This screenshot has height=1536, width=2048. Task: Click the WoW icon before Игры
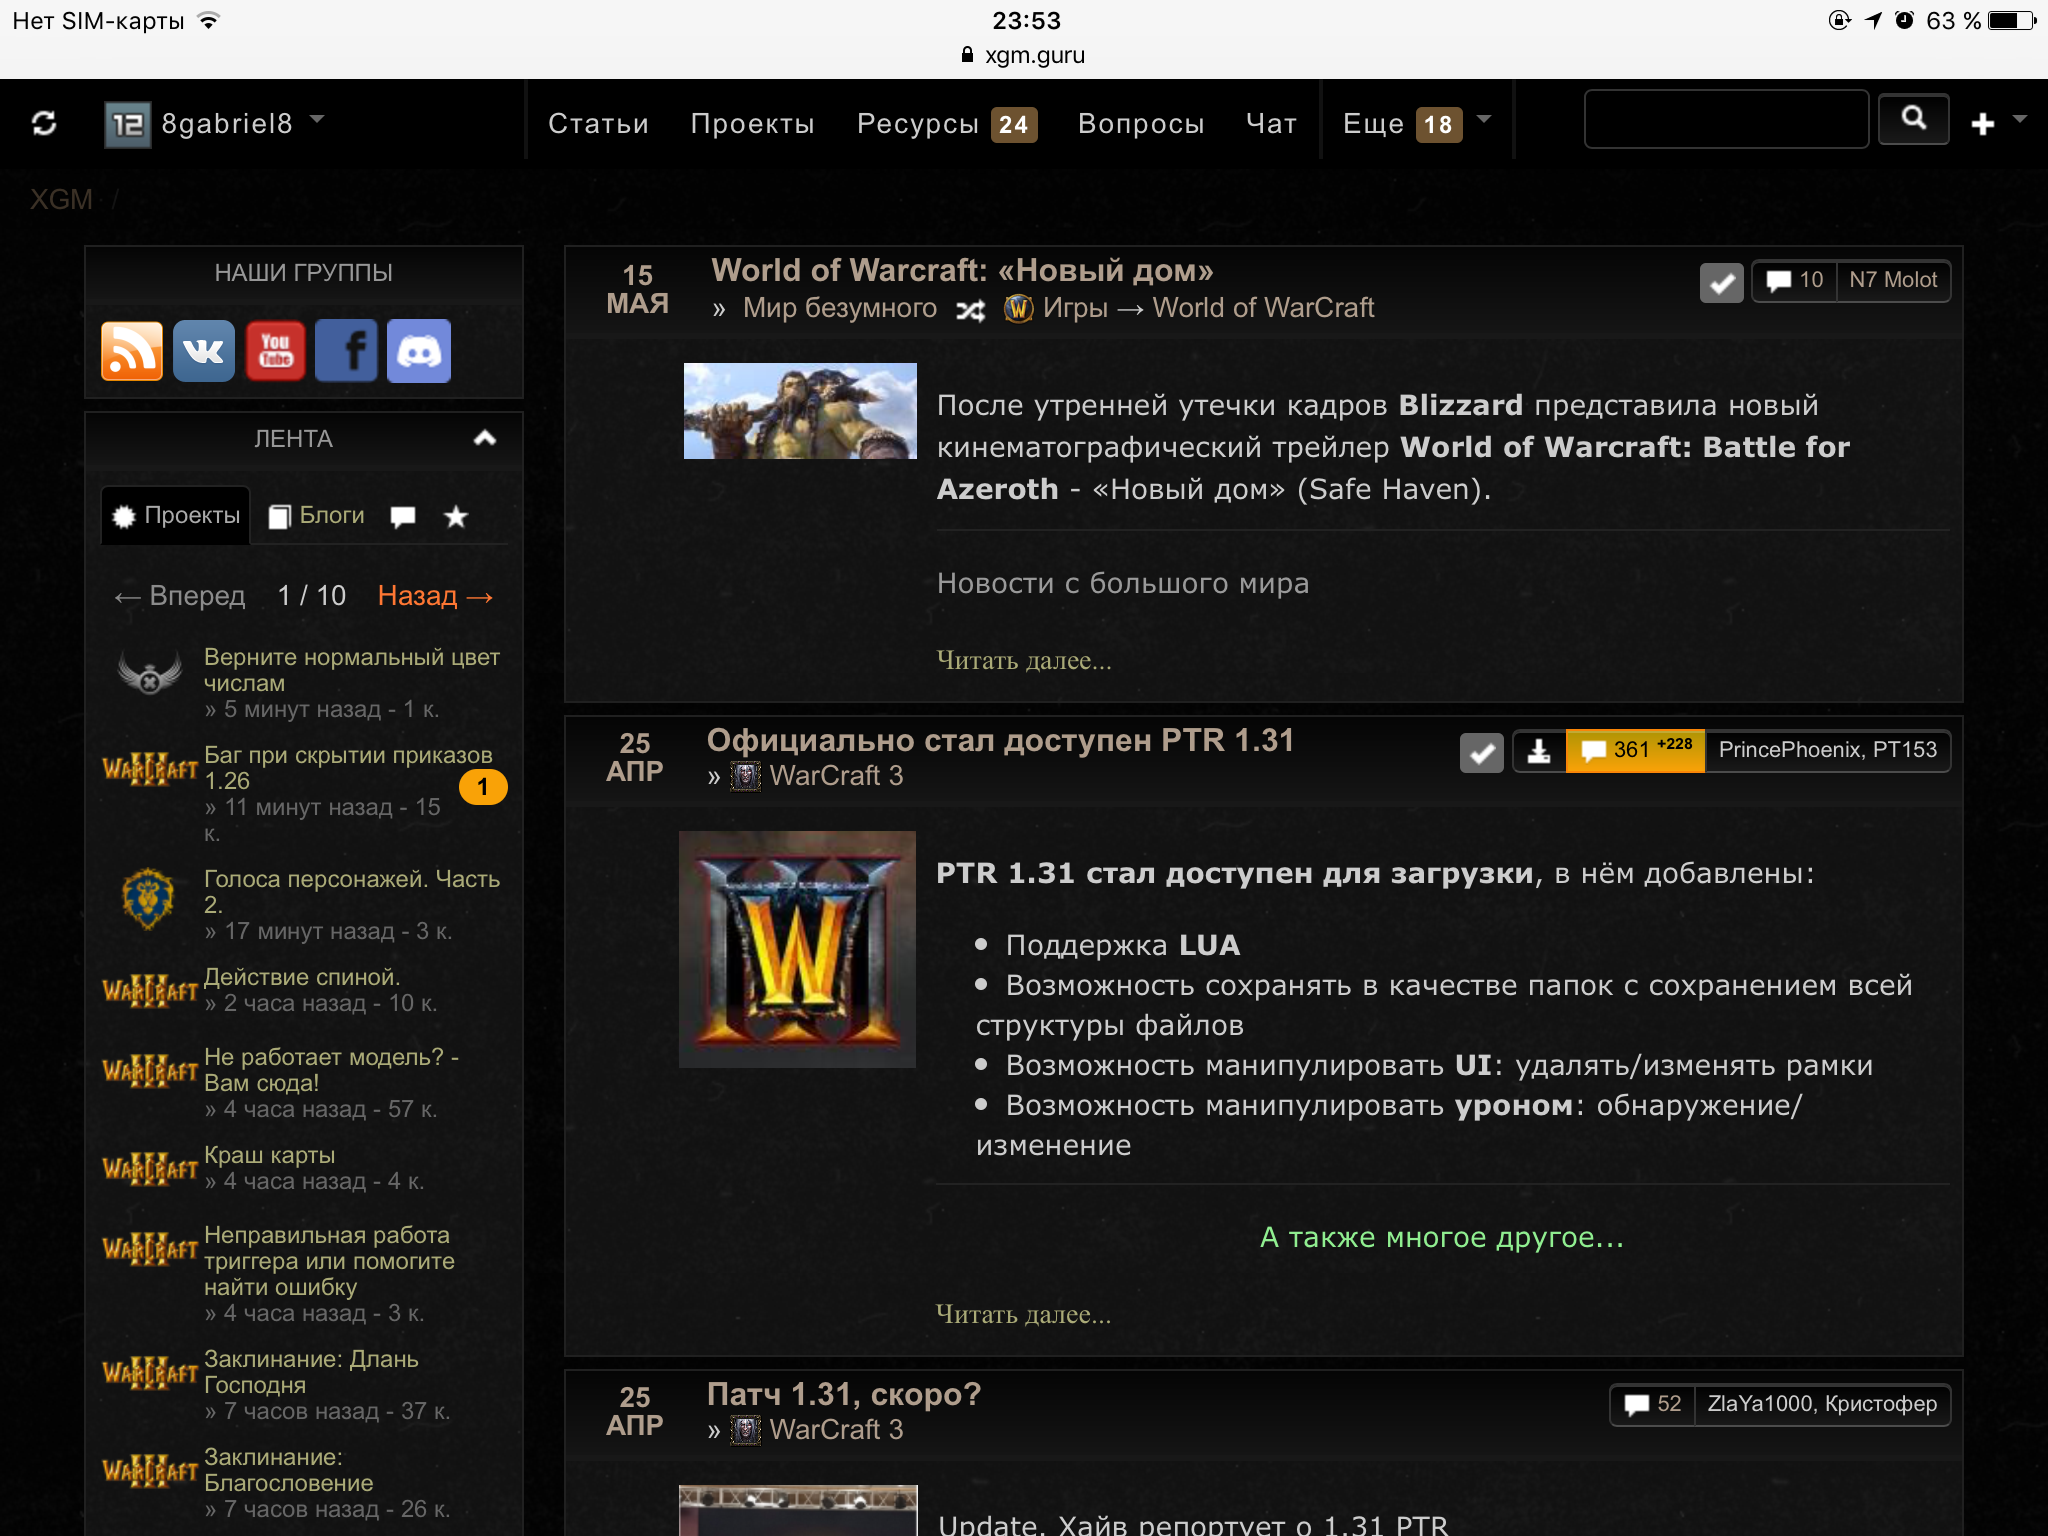point(1018,308)
